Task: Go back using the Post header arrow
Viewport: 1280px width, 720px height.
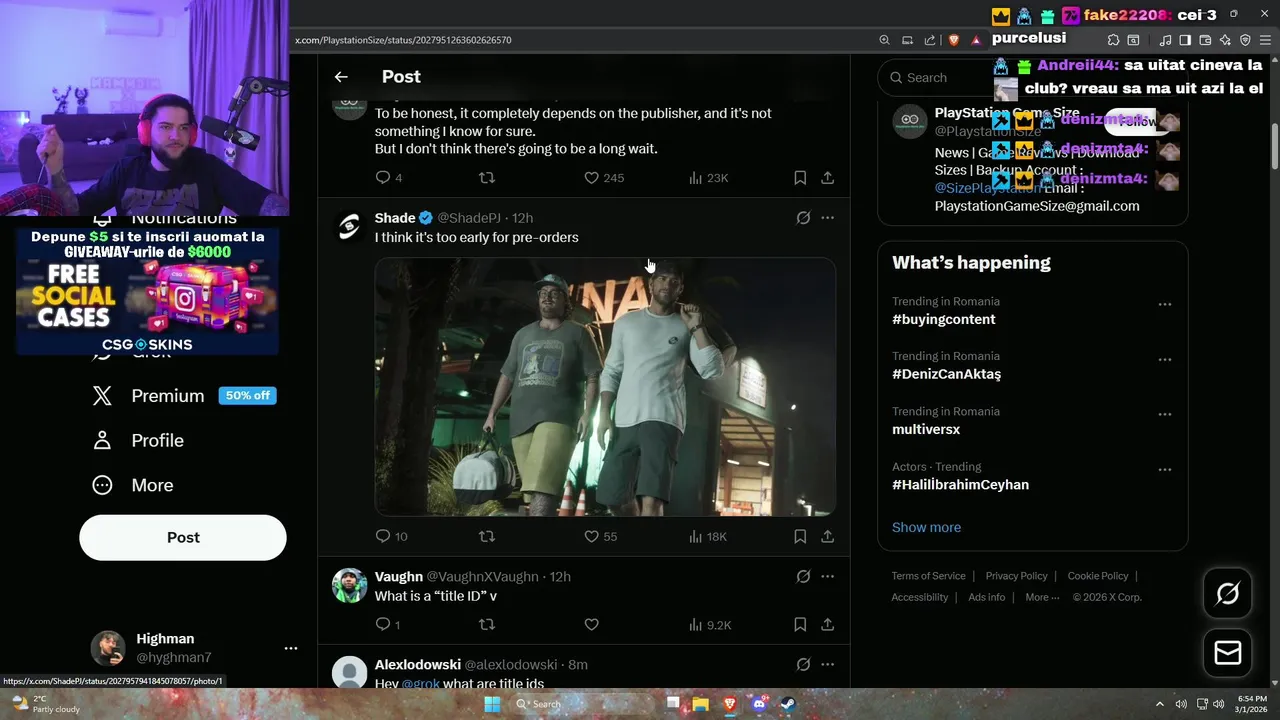Action: pyautogui.click(x=341, y=77)
